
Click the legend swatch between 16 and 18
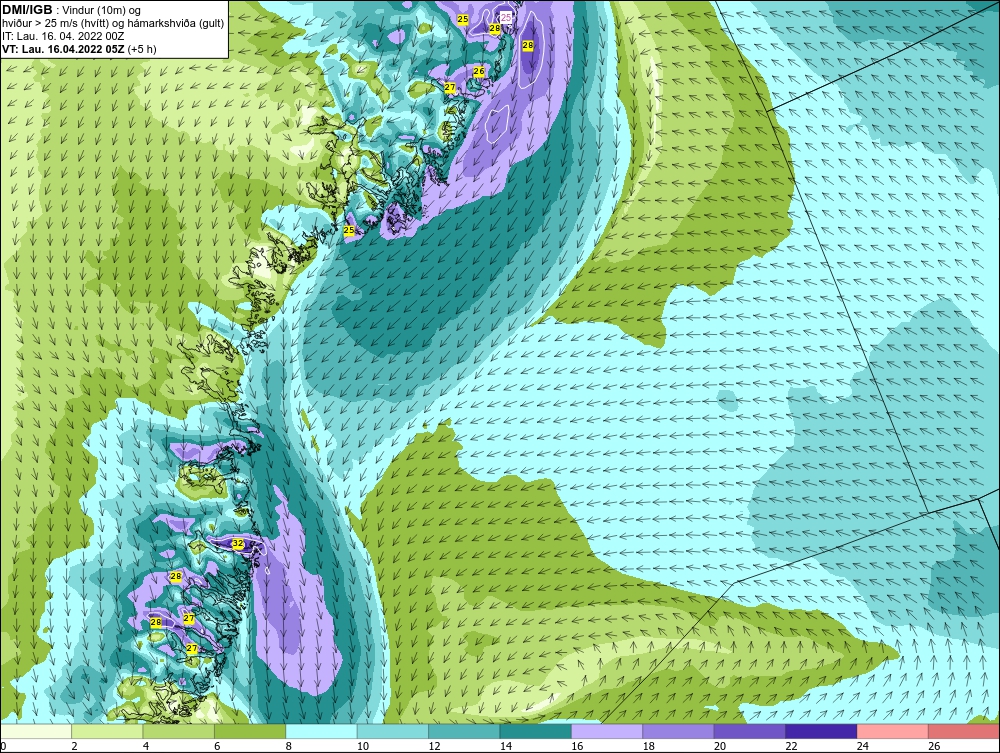click(607, 731)
